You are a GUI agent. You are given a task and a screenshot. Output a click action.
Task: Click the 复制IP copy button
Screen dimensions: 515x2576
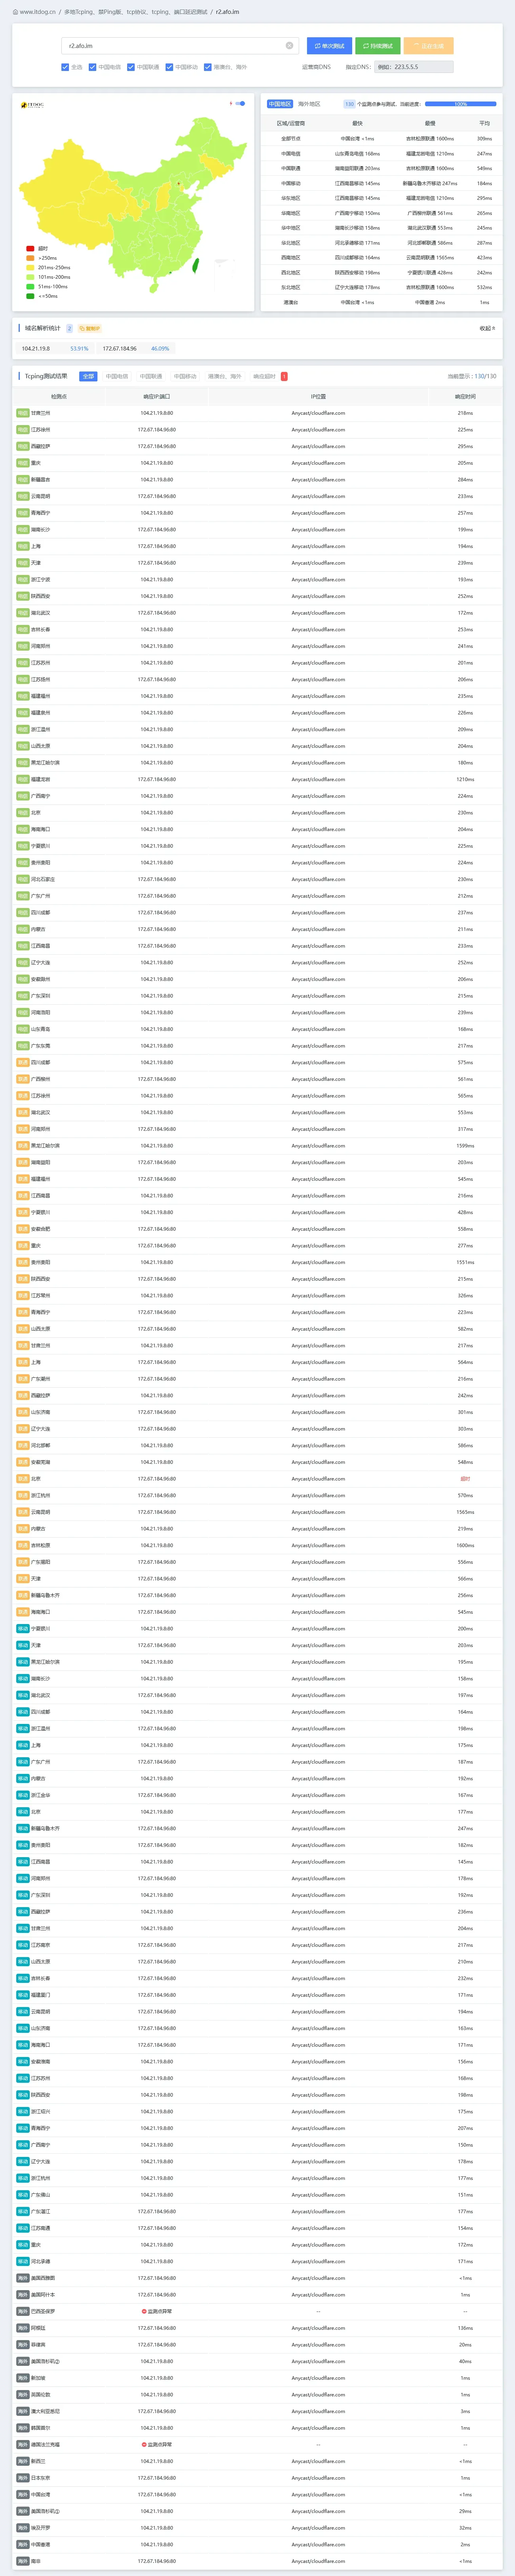pos(90,328)
